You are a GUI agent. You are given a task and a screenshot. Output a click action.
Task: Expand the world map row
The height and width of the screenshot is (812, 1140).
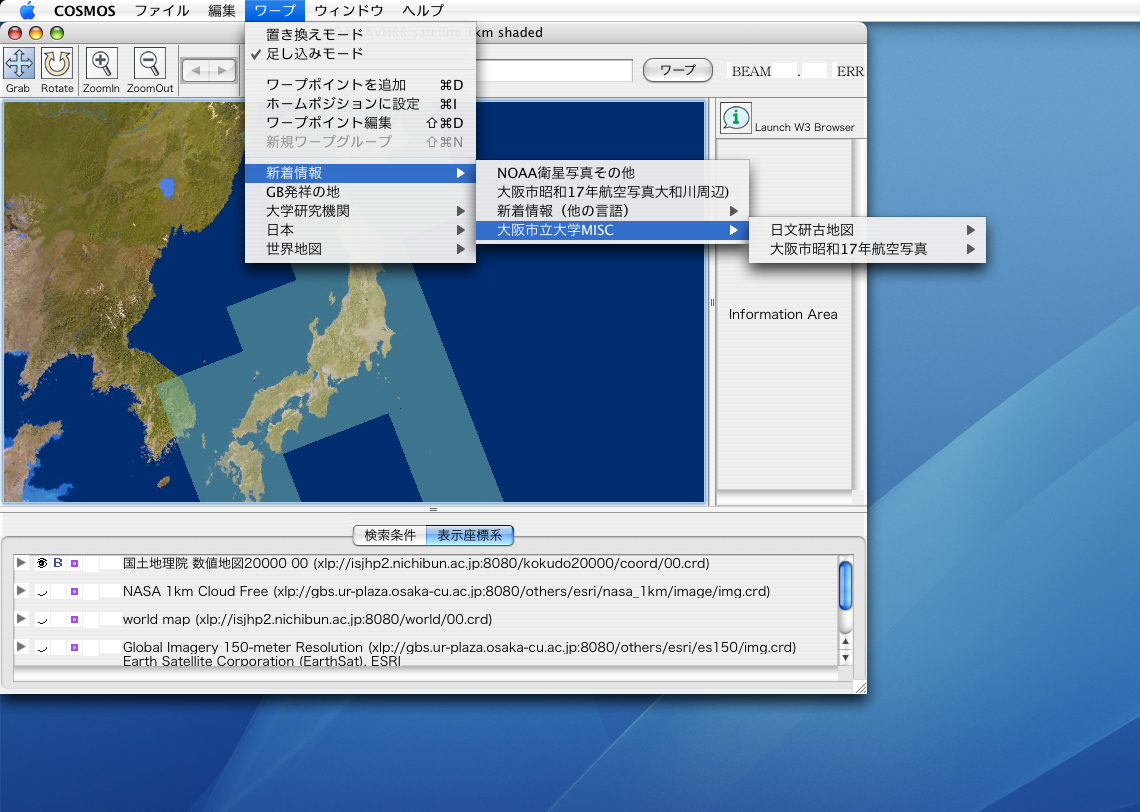pos(21,619)
